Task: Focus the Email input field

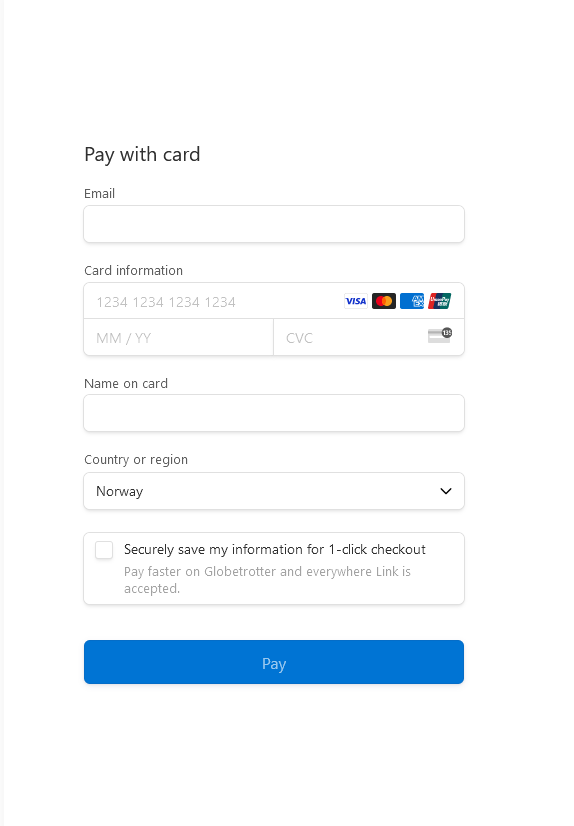Action: coord(274,224)
